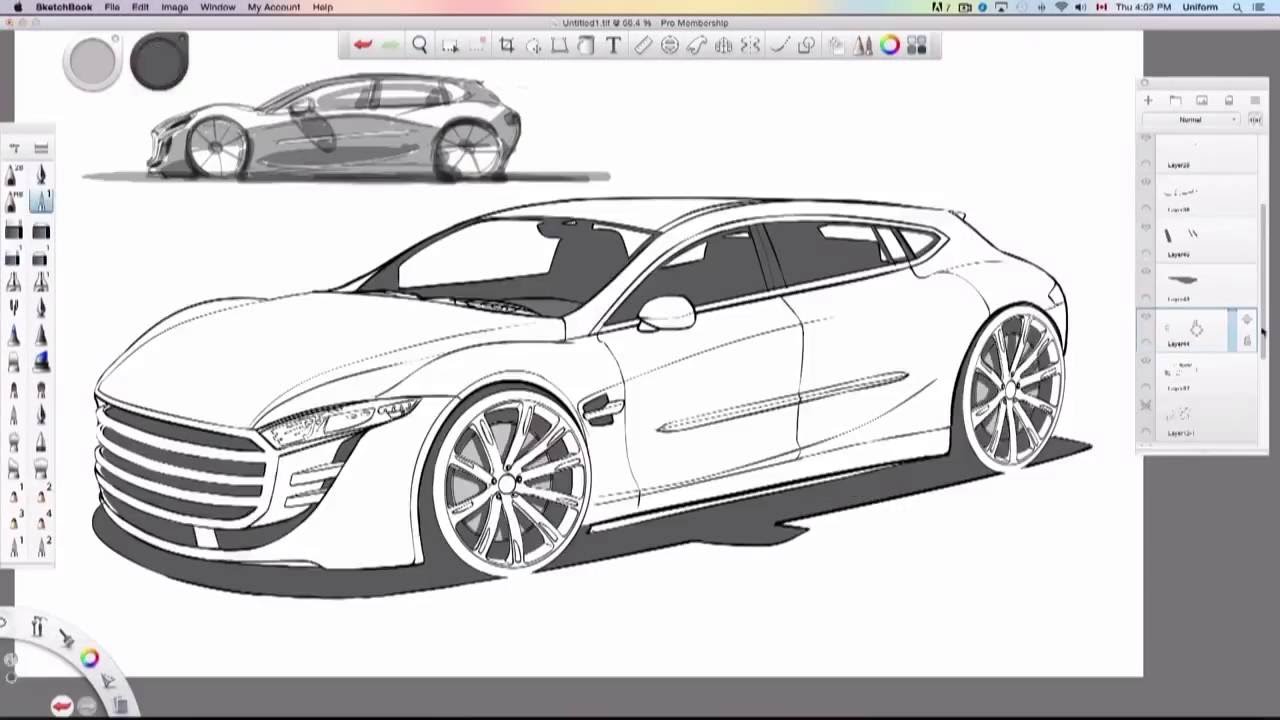1280x720 pixels.
Task: Open brush library at palette top left
Action: point(14,148)
